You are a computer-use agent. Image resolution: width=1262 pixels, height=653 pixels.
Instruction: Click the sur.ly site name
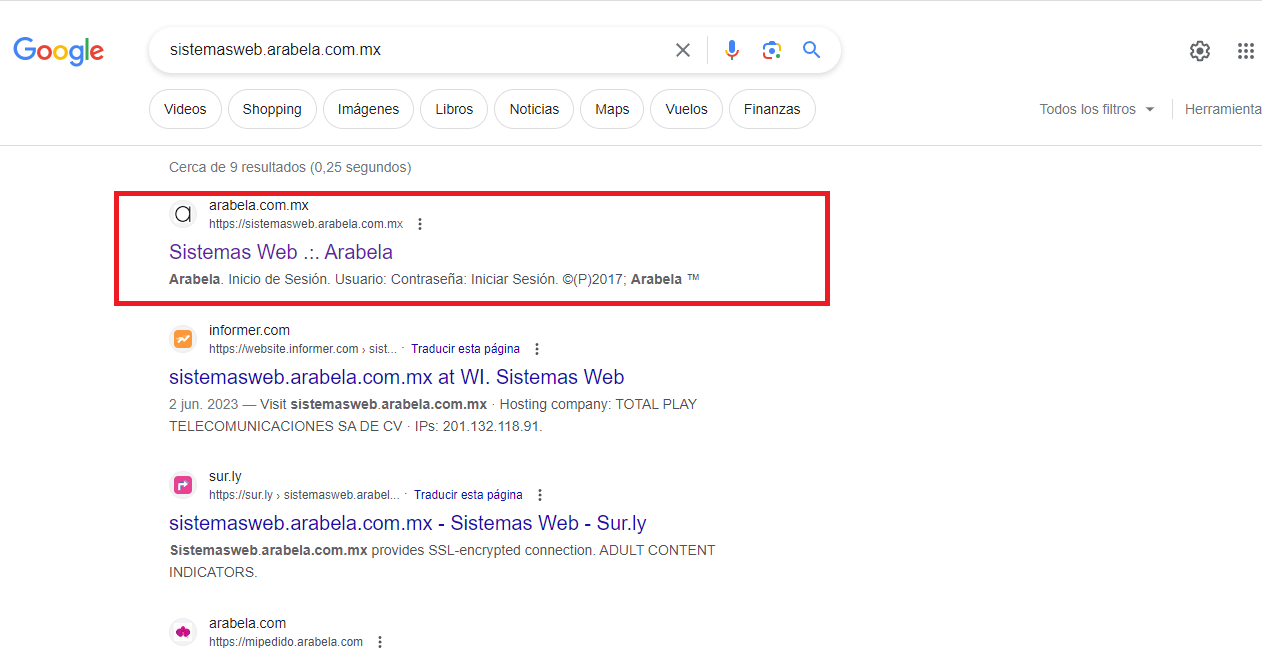pyautogui.click(x=225, y=476)
